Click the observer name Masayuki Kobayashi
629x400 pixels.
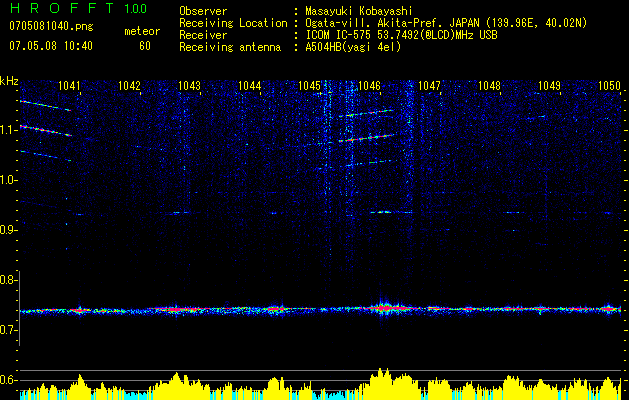359,11
